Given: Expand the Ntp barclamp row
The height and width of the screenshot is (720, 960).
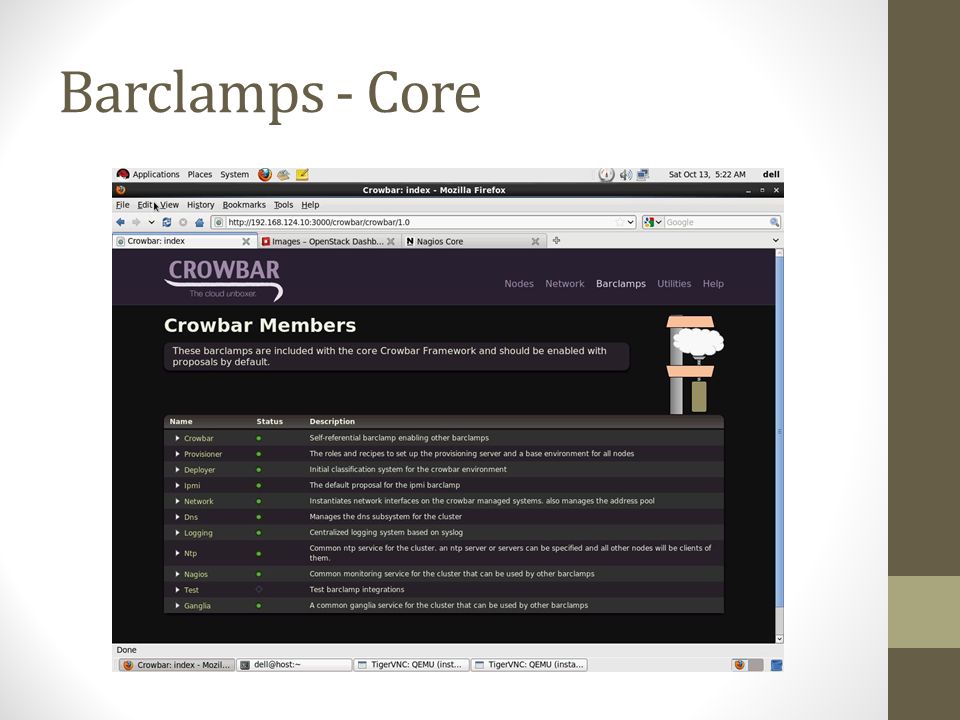Looking at the screenshot, I should coord(178,553).
